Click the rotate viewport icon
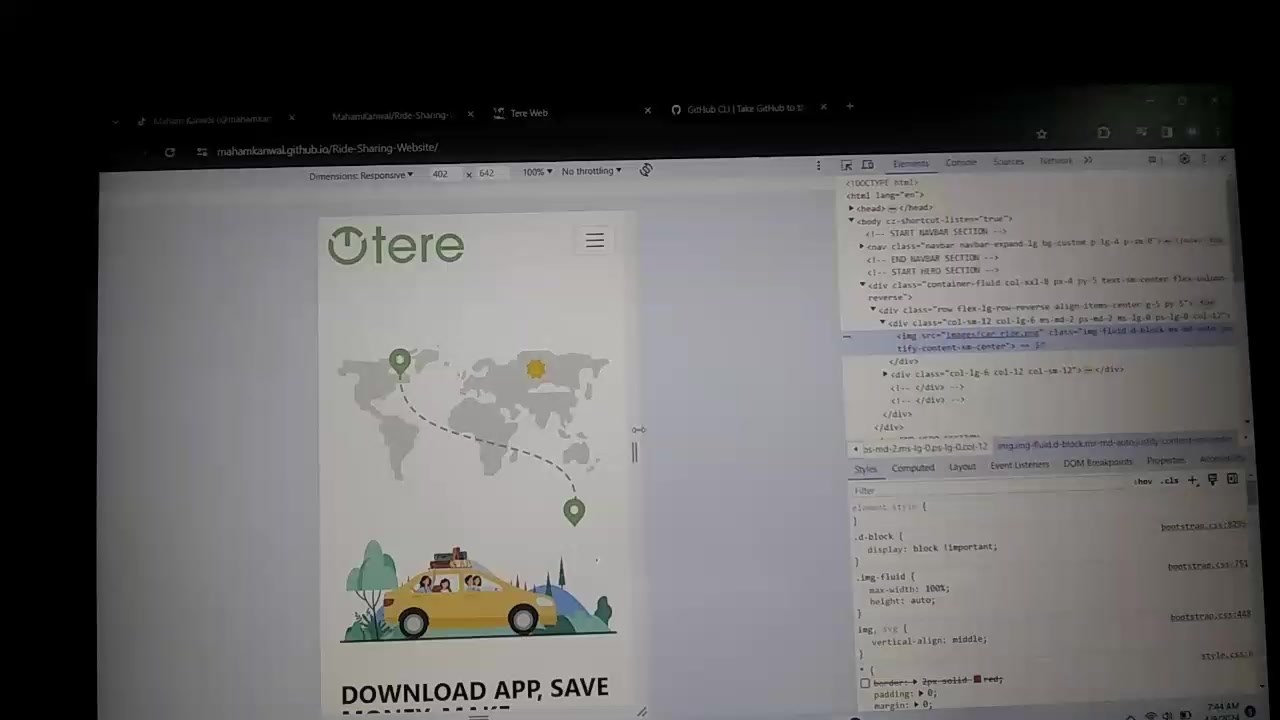Image resolution: width=1280 pixels, height=720 pixels. pos(646,170)
